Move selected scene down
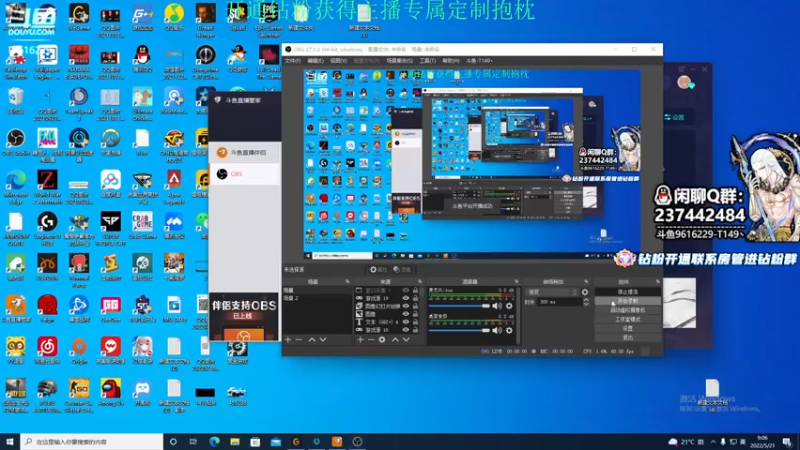 pyautogui.click(x=323, y=339)
